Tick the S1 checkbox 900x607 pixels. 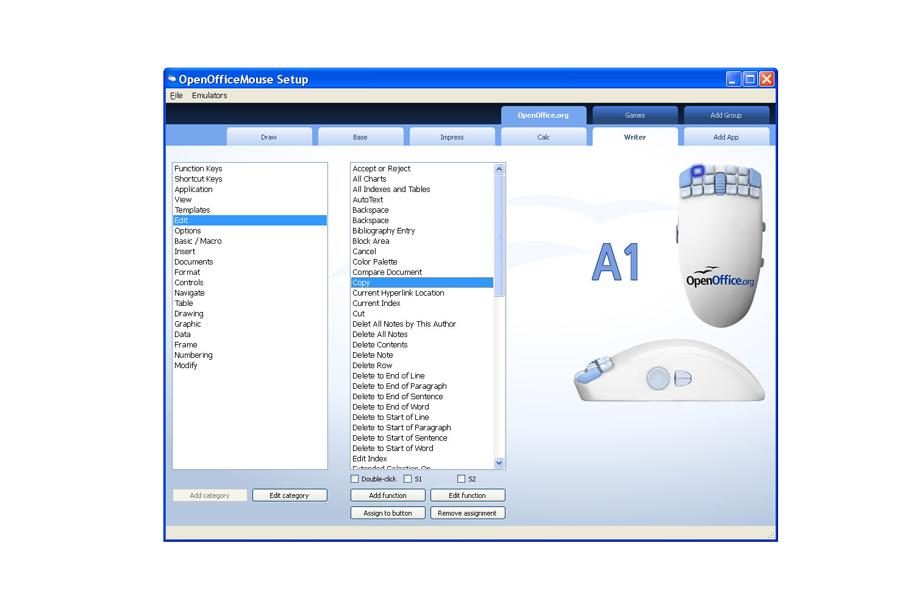(408, 479)
